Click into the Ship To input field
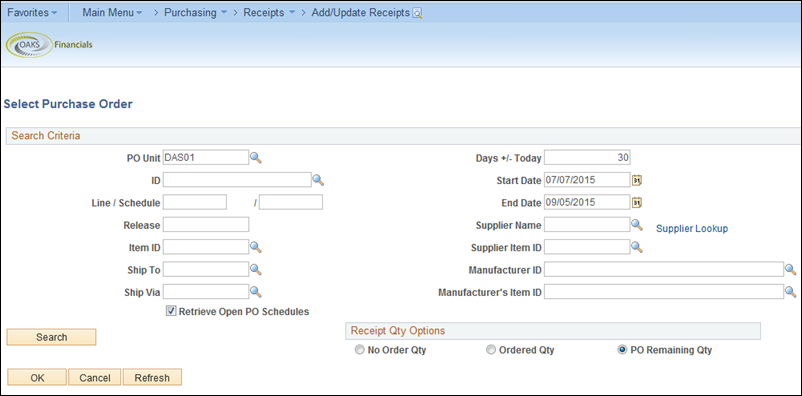Image resolution: width=802 pixels, height=396 pixels. coord(206,269)
